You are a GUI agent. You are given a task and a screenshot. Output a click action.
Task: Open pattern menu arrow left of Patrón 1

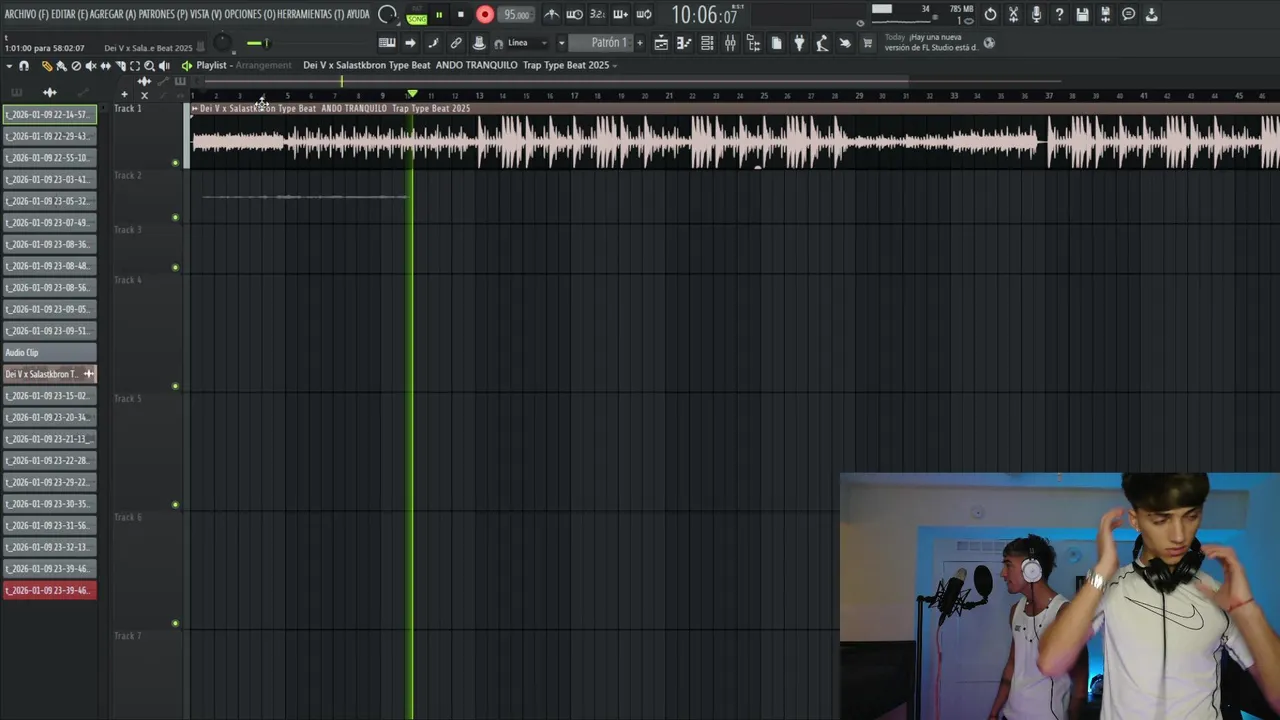pyautogui.click(x=561, y=43)
